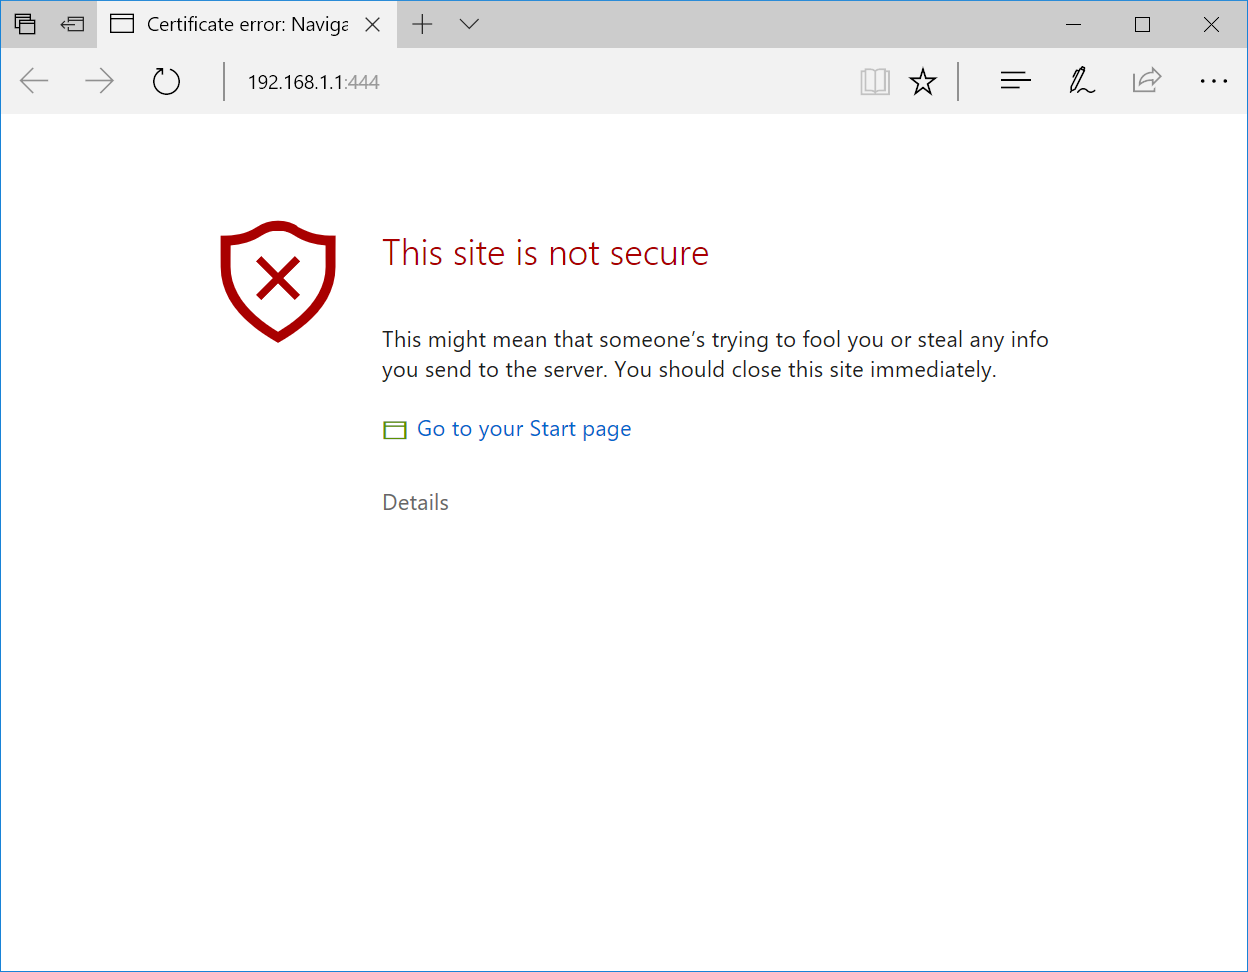1248x972 pixels.
Task: Open Settings and more ellipsis menu
Action: [x=1213, y=81]
